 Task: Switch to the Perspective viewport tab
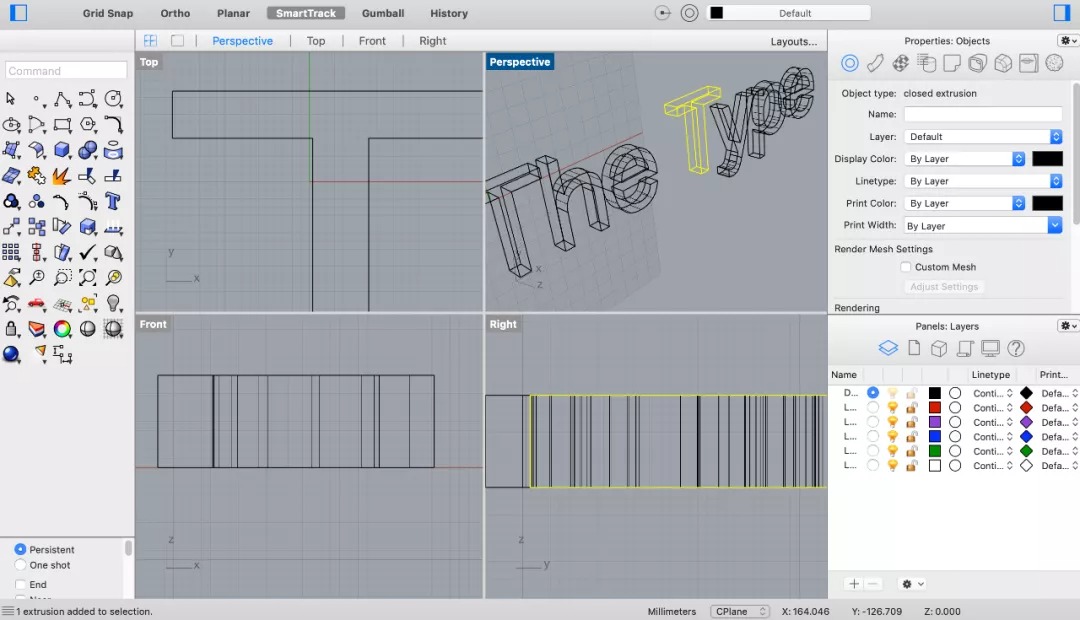pos(242,41)
